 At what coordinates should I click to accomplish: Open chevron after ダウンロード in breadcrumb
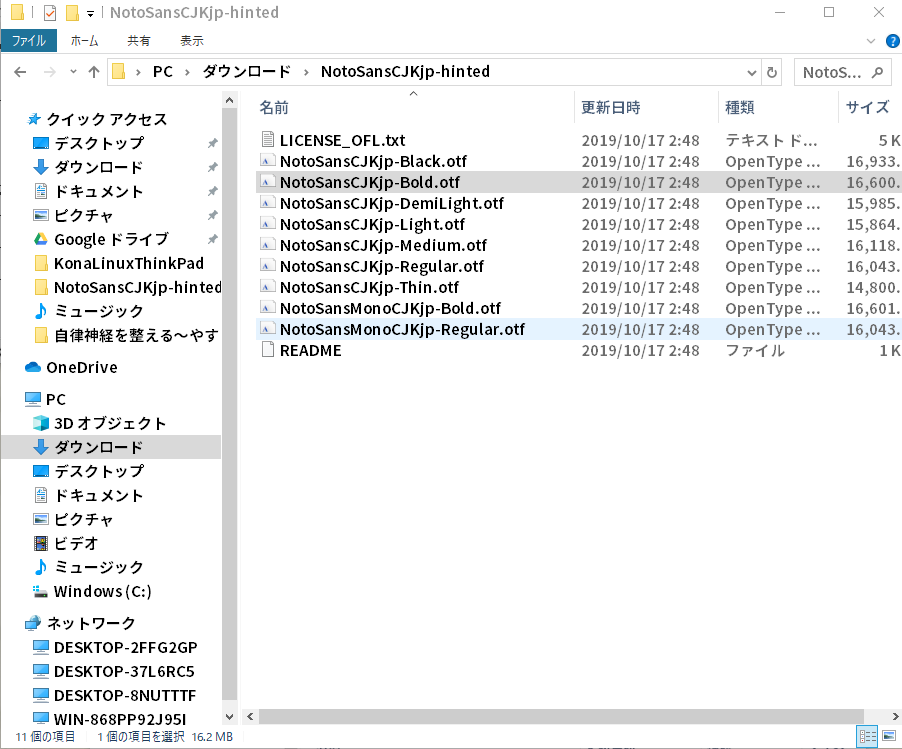point(306,72)
